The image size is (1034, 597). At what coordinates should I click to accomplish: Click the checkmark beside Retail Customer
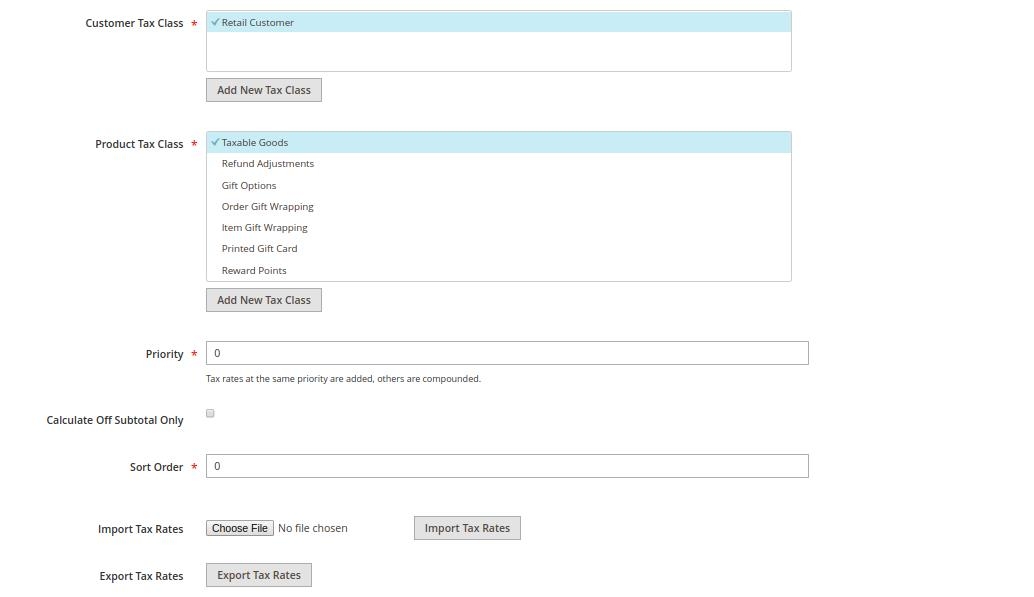click(215, 22)
